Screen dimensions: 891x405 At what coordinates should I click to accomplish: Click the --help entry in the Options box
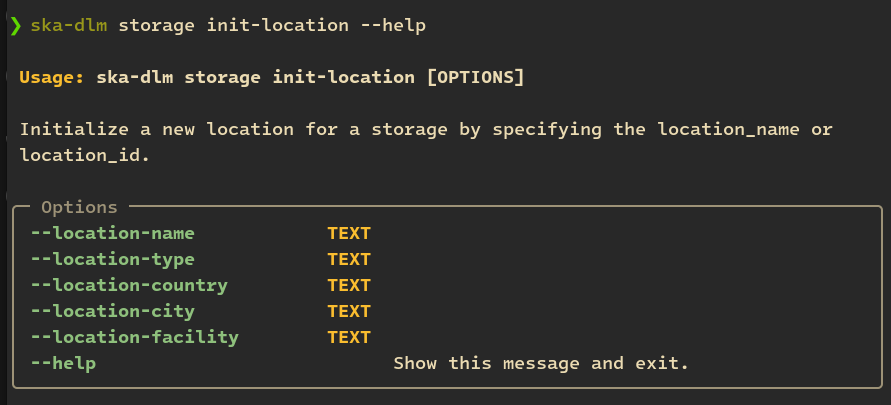pyautogui.click(x=63, y=364)
